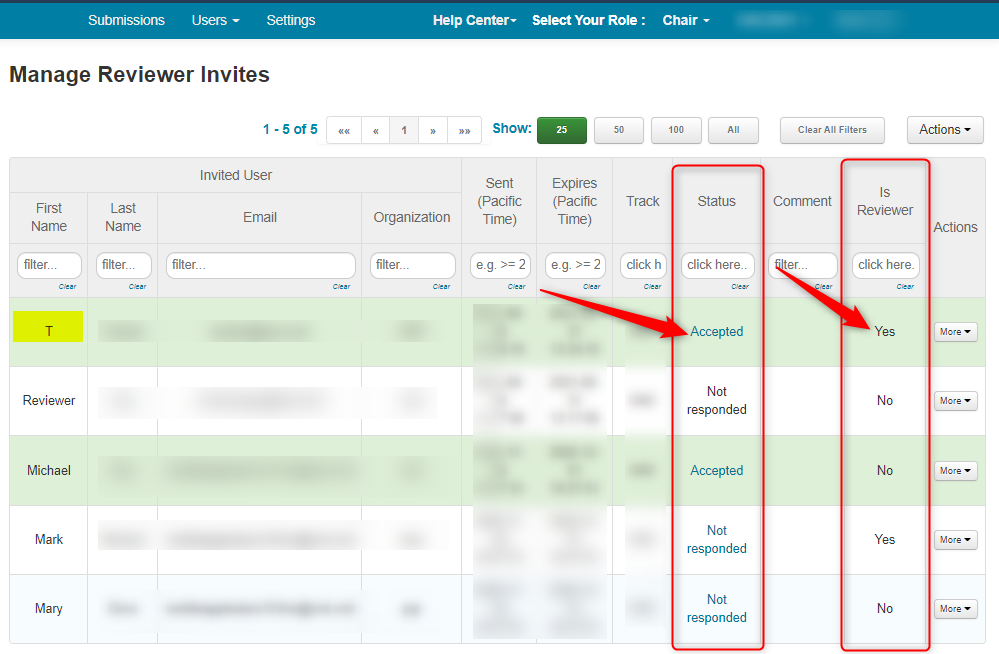Clear the Expires time filter
999x654 pixels.
[x=592, y=287]
